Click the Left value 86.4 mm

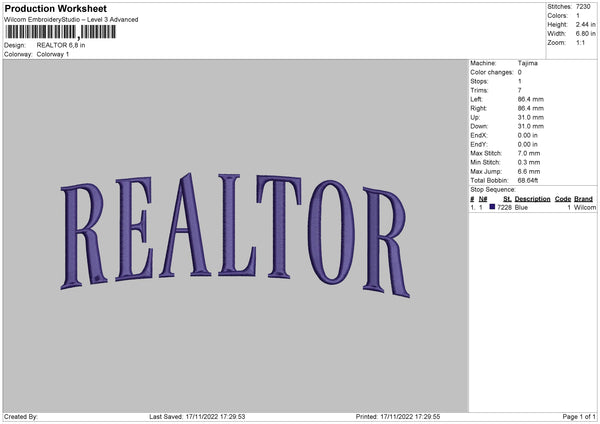pos(531,99)
